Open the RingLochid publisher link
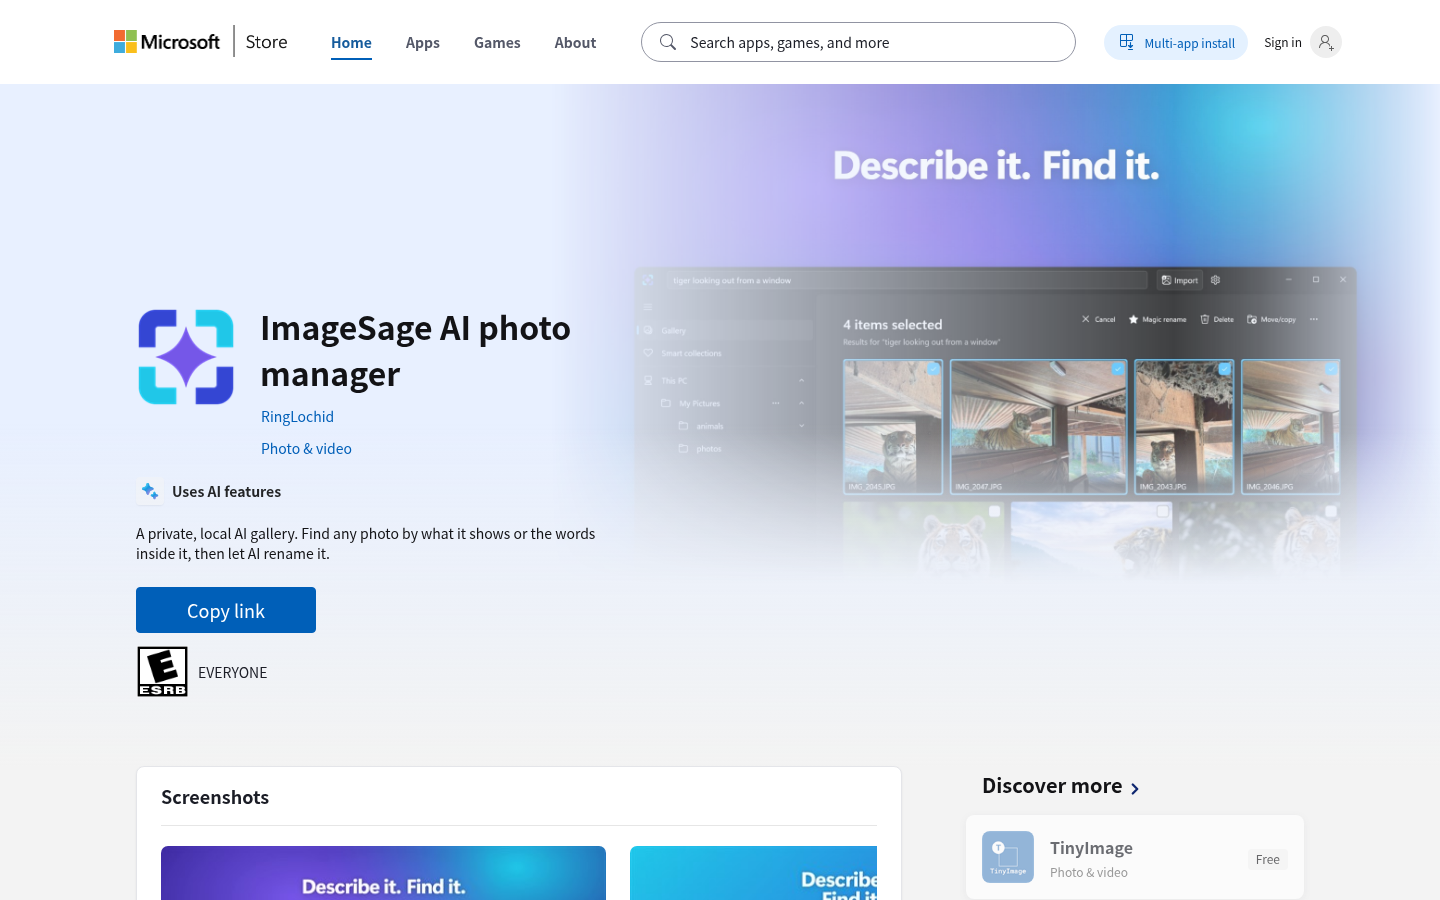 (297, 416)
